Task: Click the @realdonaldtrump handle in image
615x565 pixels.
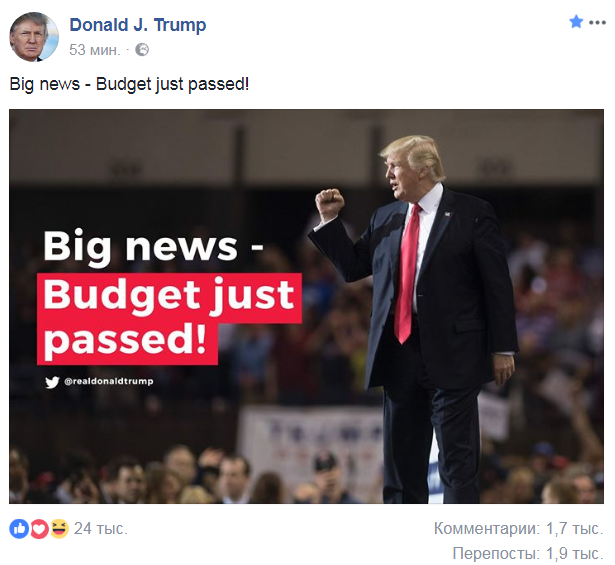Action: (x=109, y=381)
